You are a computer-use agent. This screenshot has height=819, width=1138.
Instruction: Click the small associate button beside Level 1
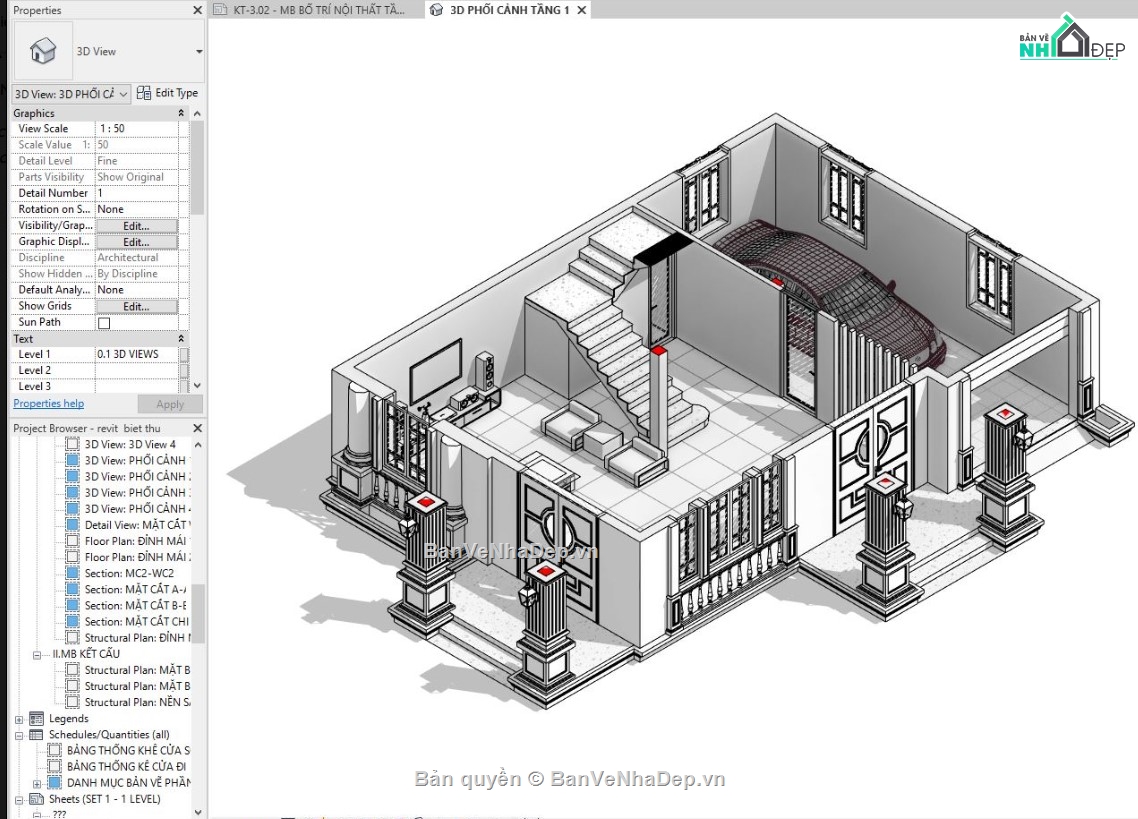pos(184,354)
